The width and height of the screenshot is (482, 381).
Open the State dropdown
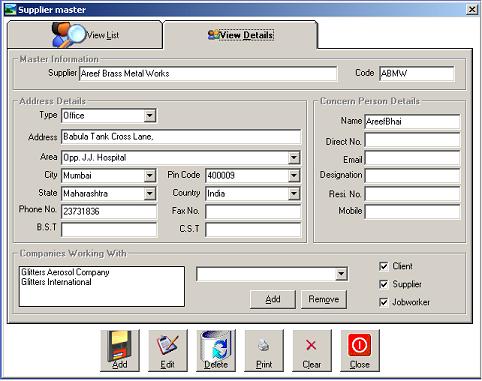150,193
